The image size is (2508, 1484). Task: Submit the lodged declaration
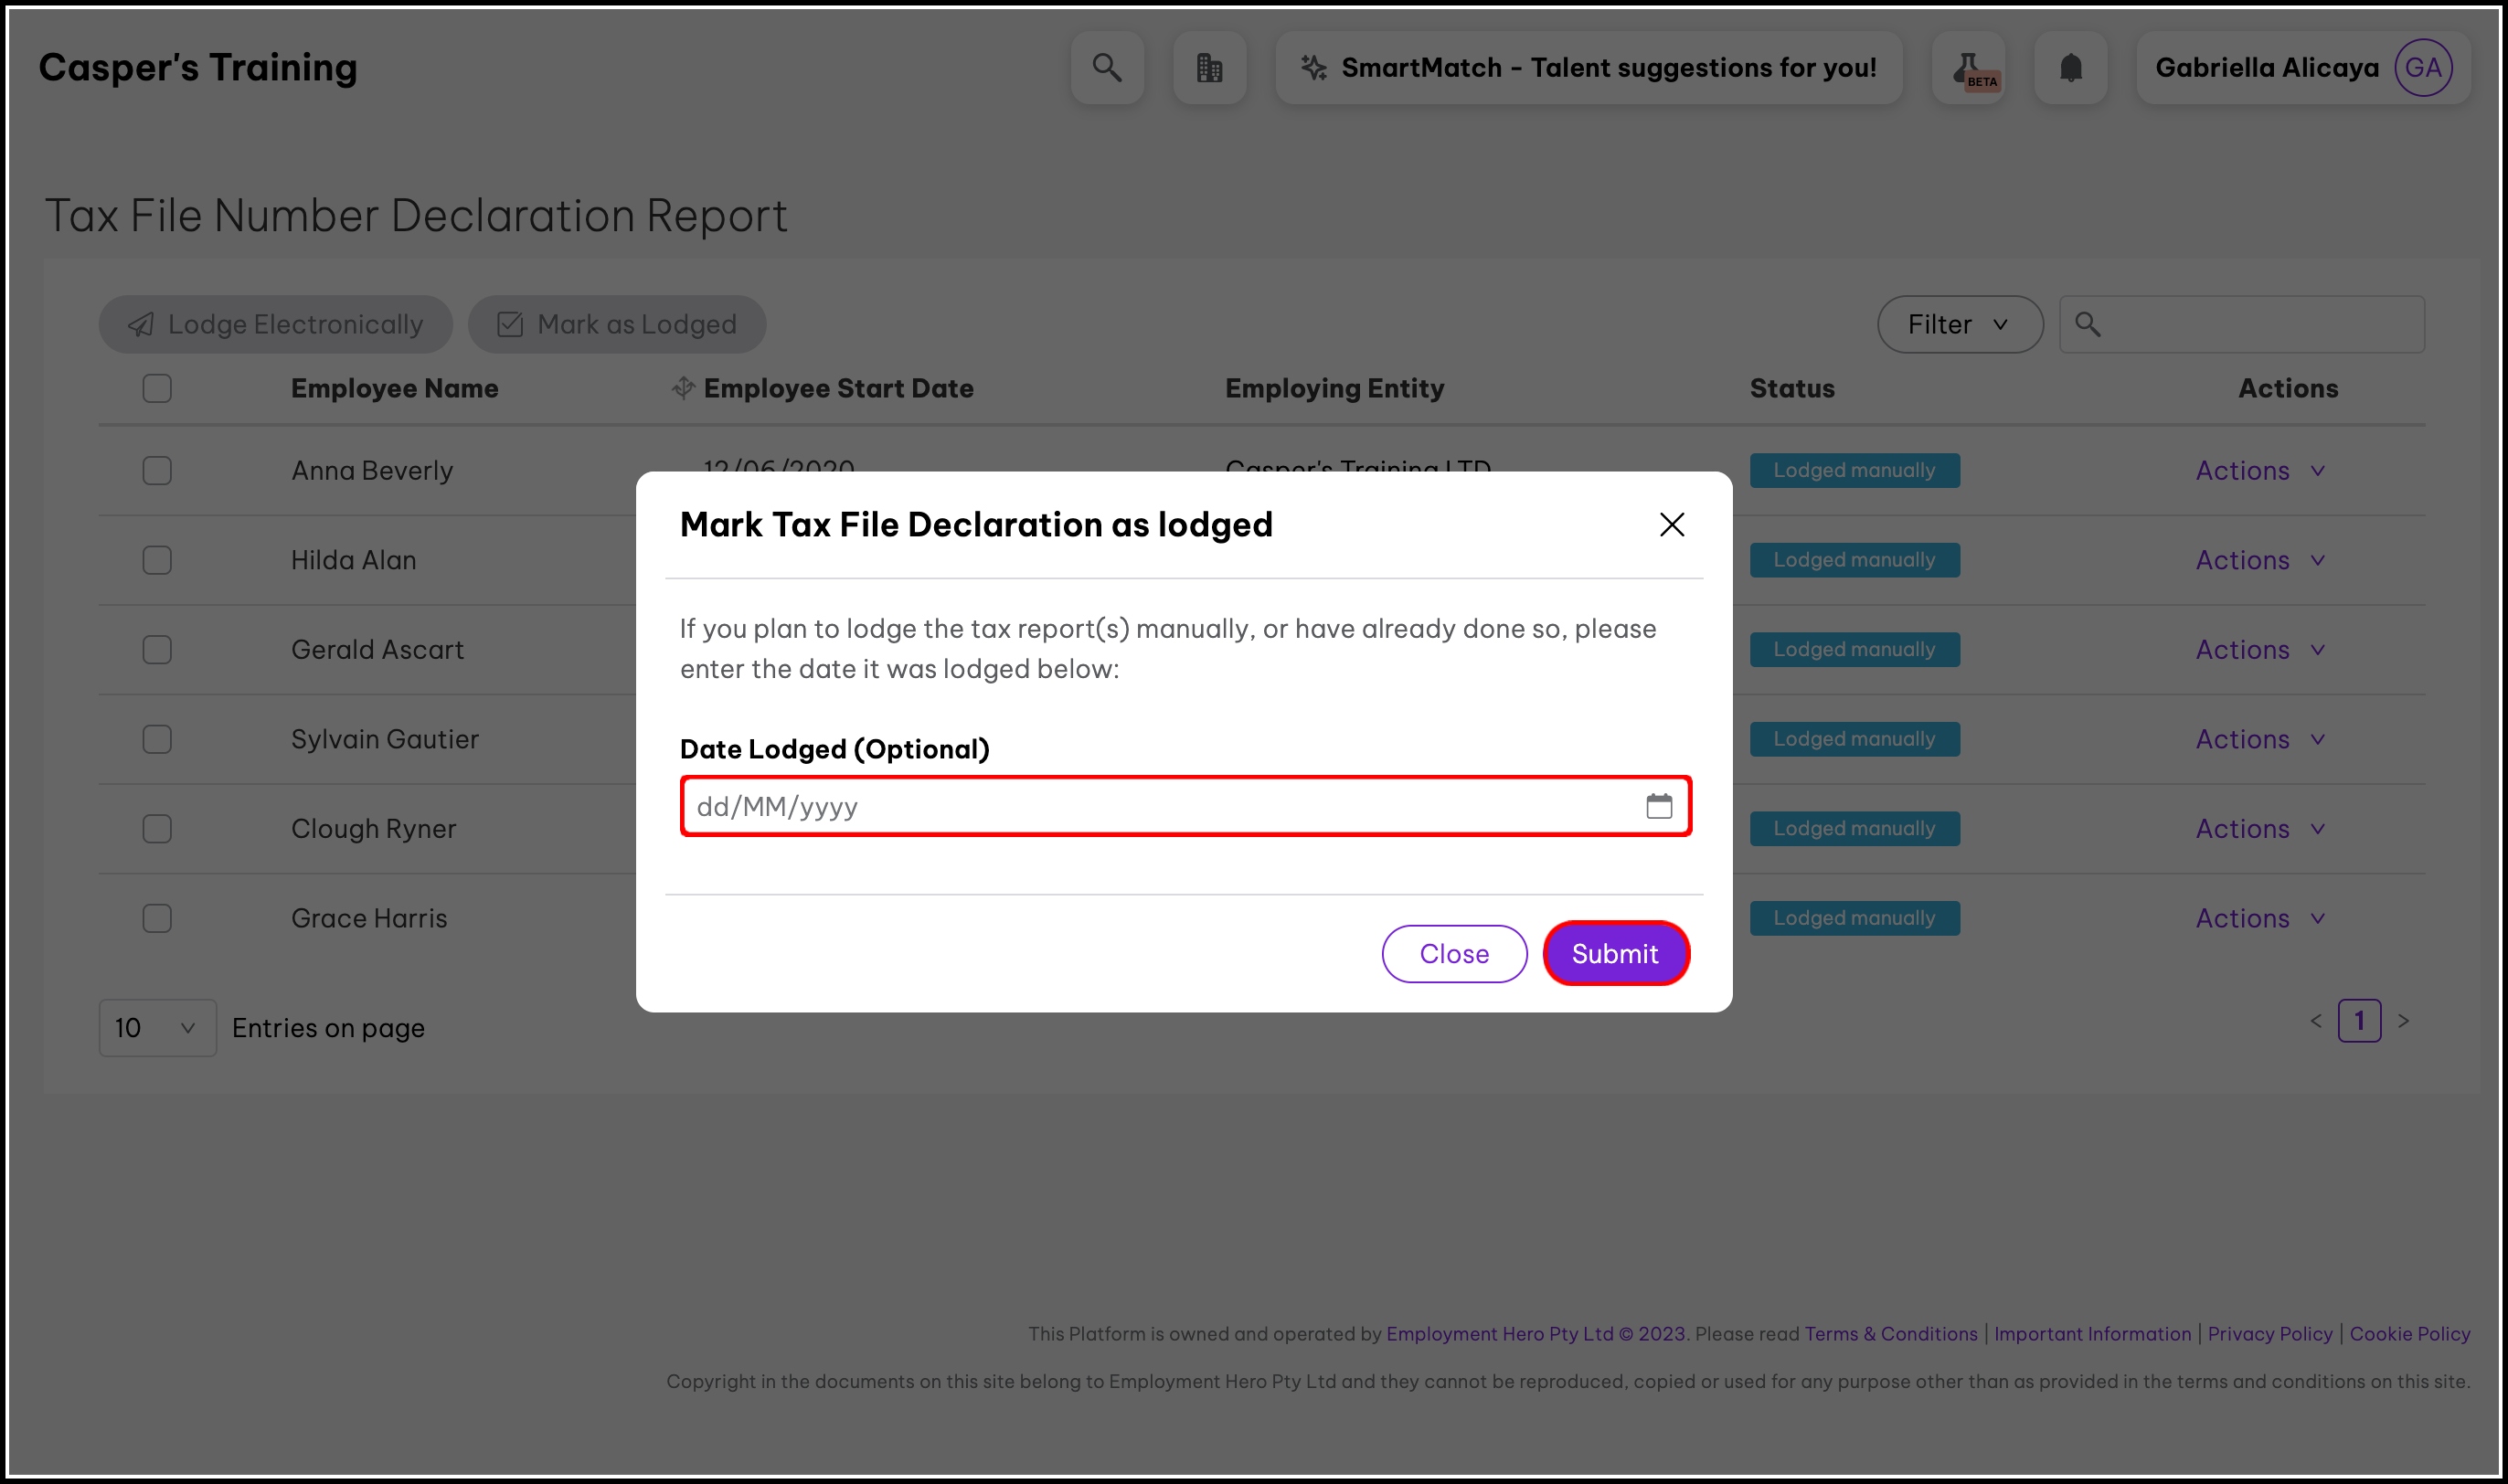click(x=1615, y=954)
